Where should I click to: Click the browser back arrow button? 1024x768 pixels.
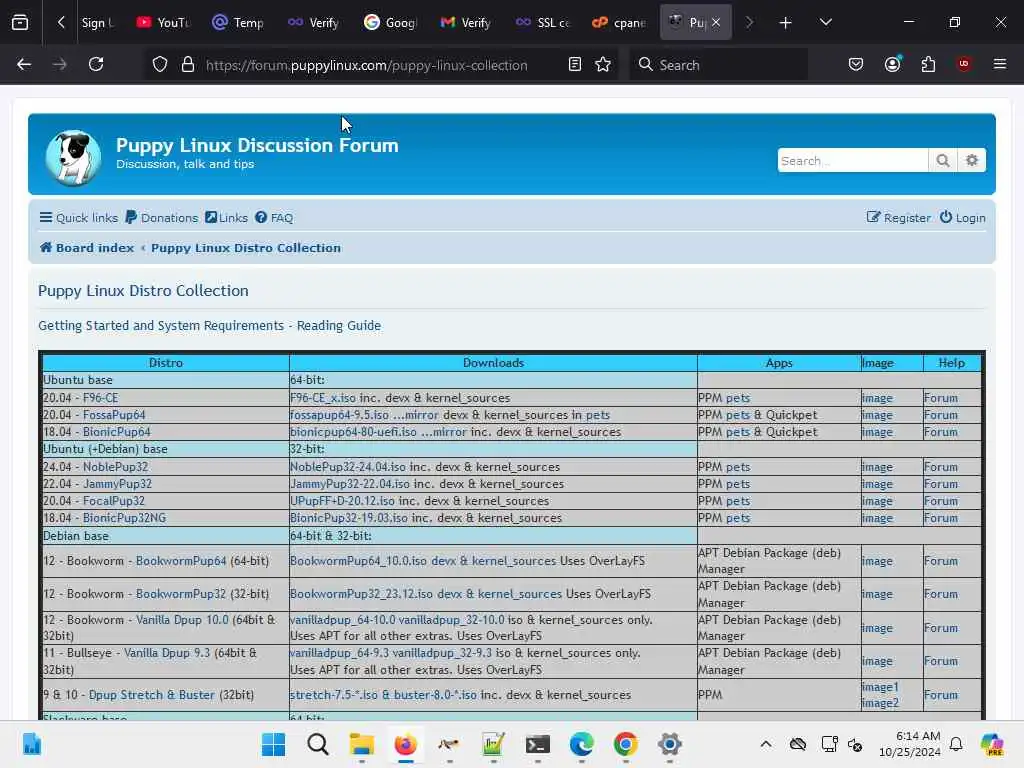tap(24, 65)
